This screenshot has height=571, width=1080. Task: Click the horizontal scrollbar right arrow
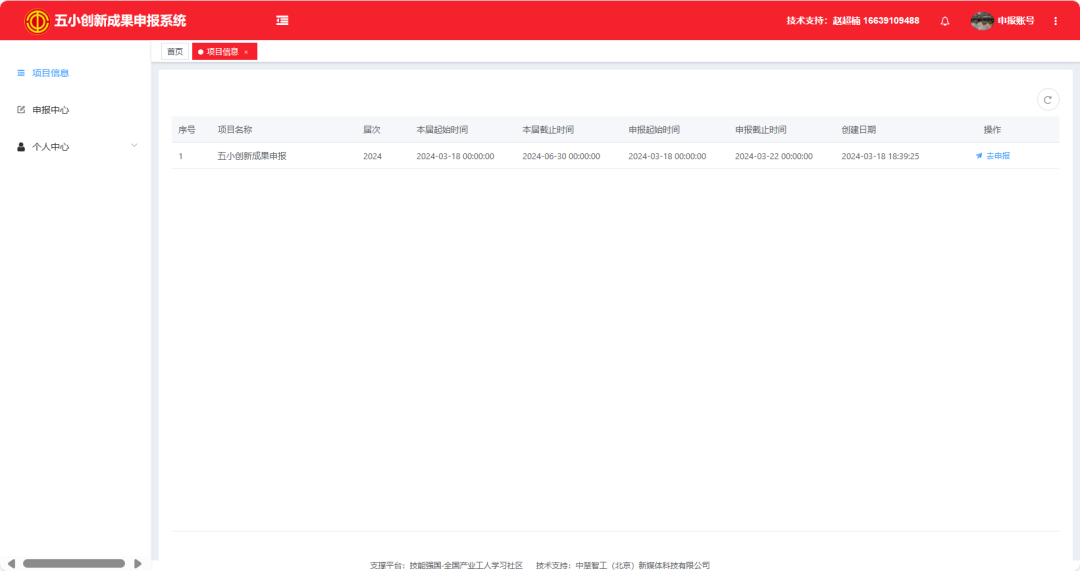click(138, 563)
